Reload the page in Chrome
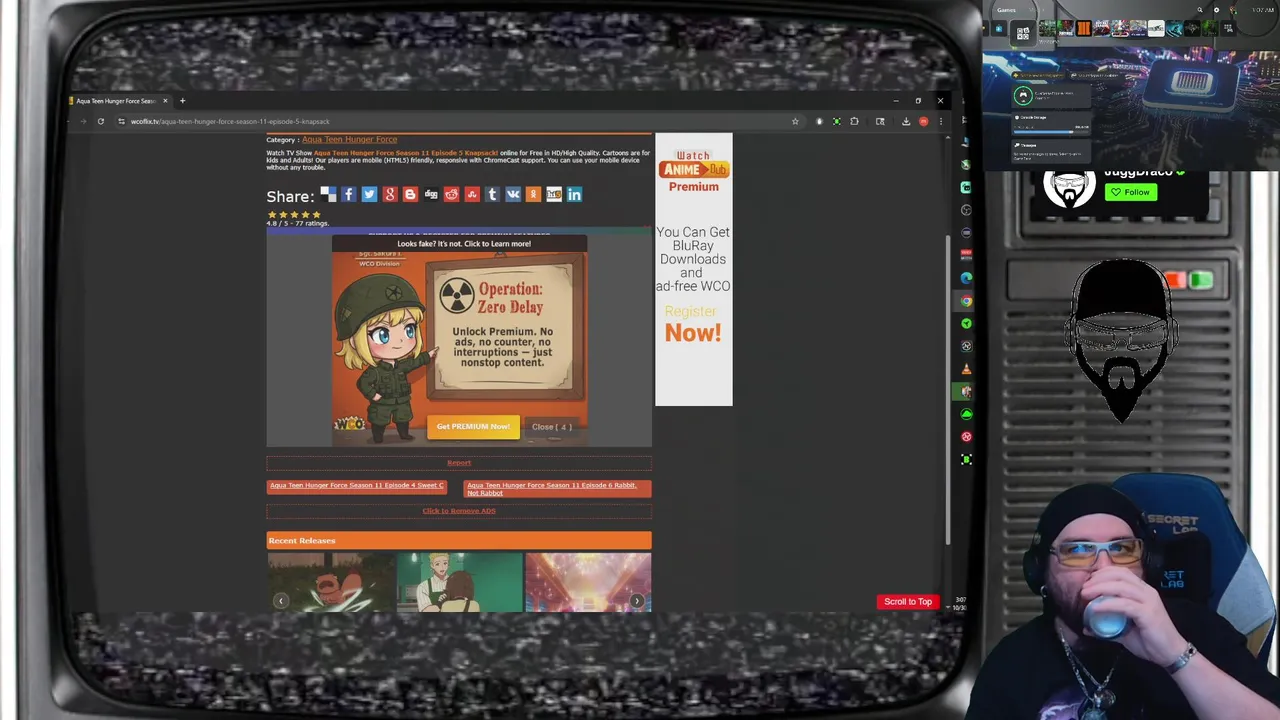 coord(100,121)
